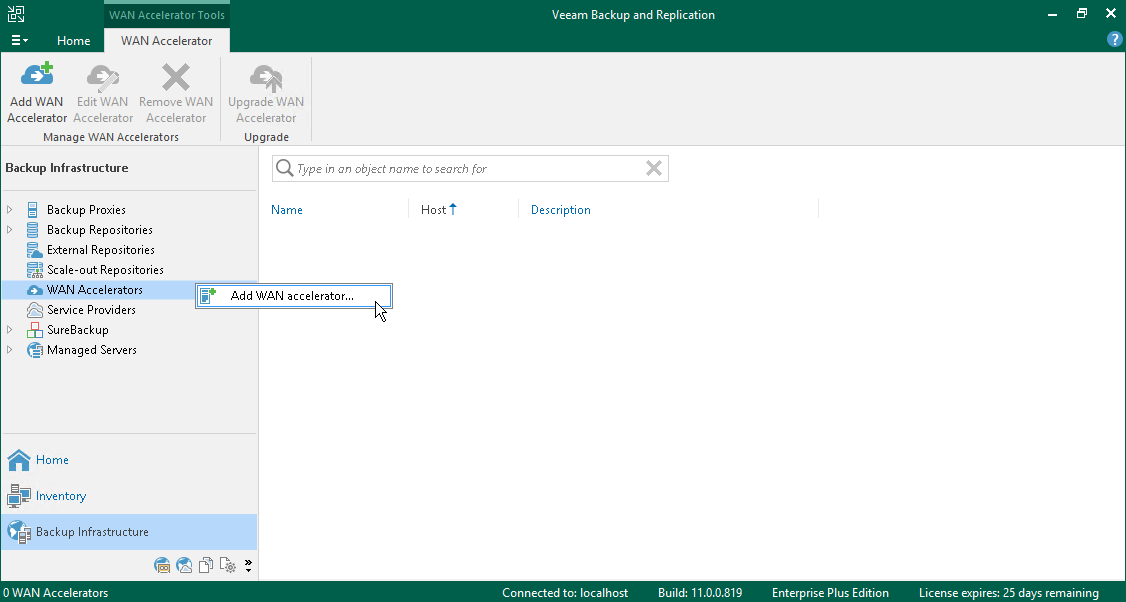
Task: Click the SureBackup icon
Action: pos(34,330)
